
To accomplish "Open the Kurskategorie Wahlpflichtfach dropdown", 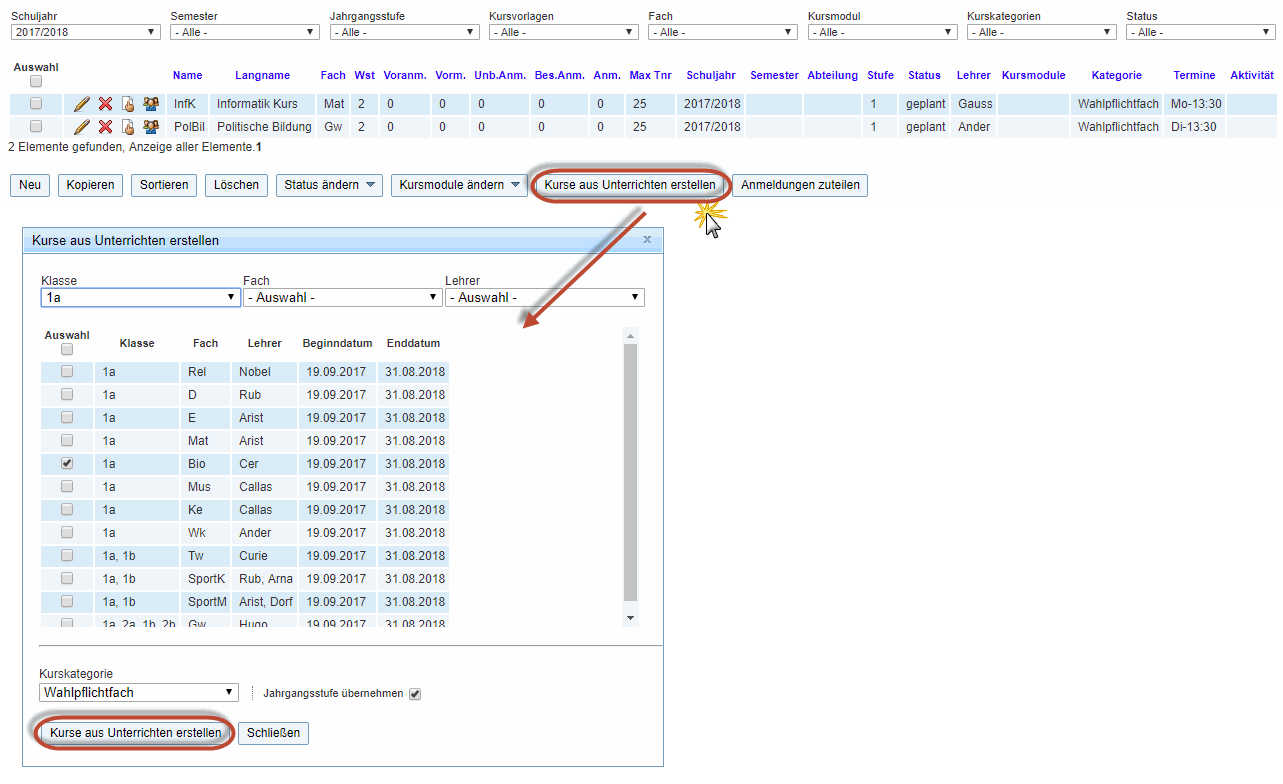I will coord(139,692).
